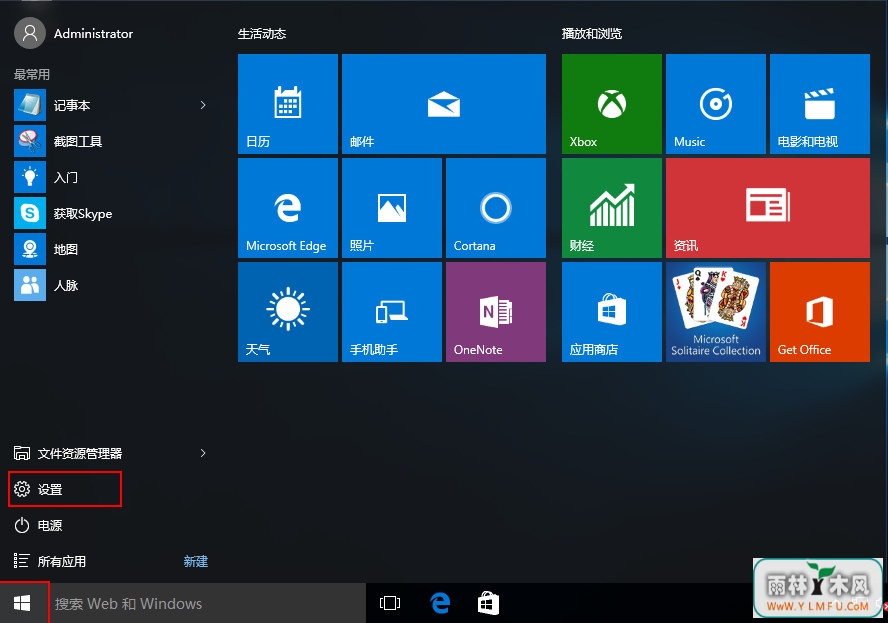Open the 日历 calendar tile
Image resolution: width=888 pixels, height=623 pixels.
(288, 104)
